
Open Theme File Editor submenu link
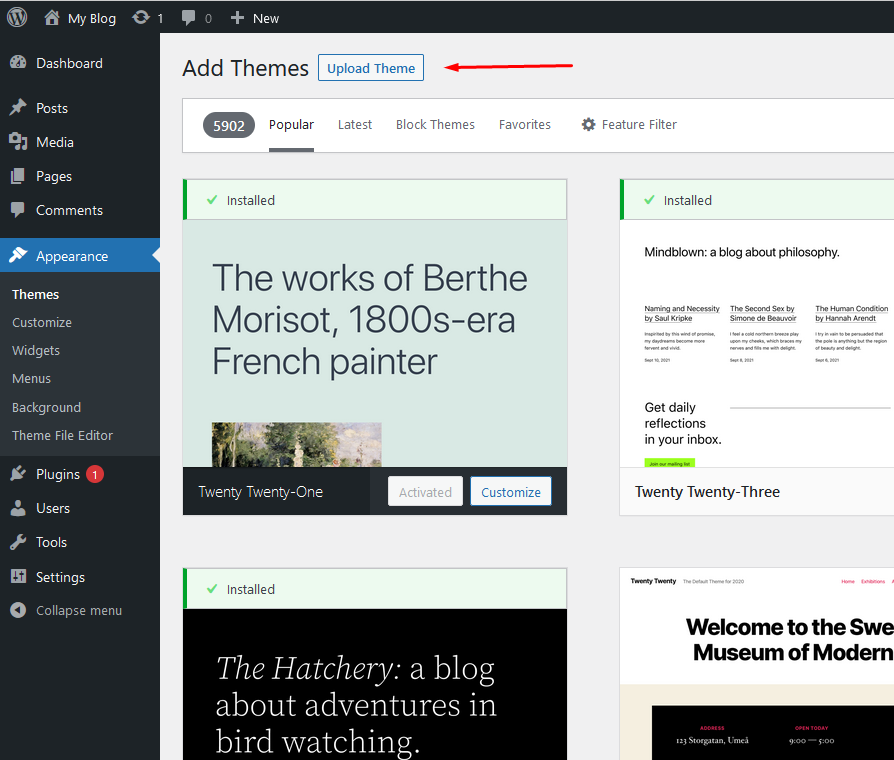[x=62, y=435]
